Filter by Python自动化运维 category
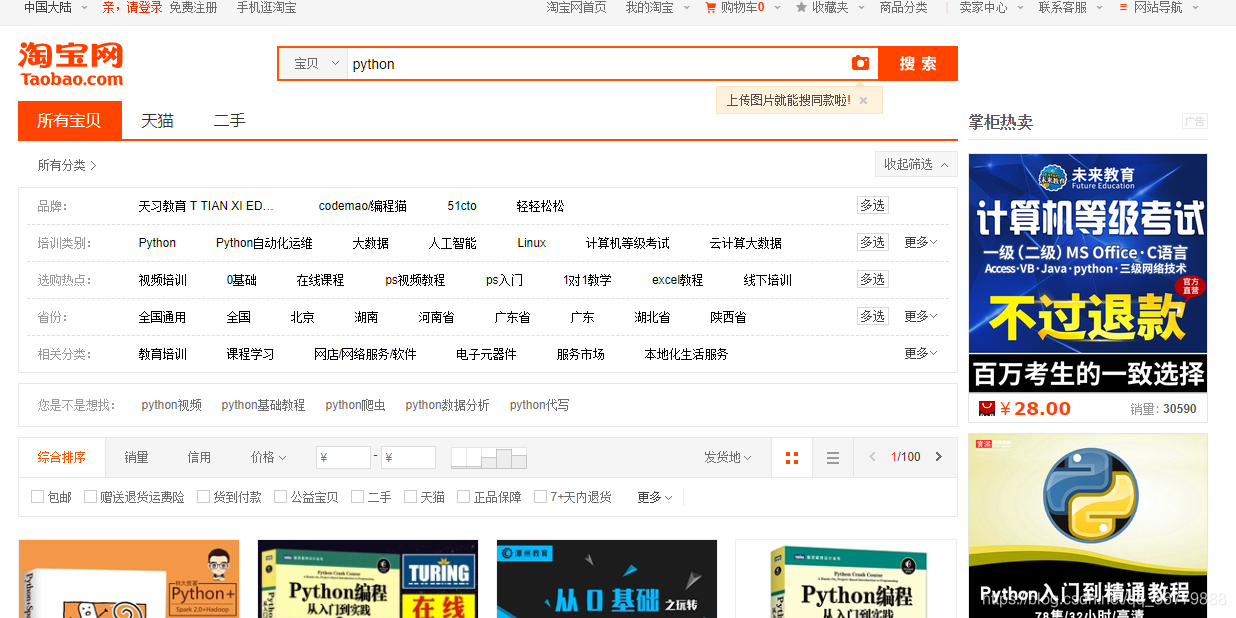The width and height of the screenshot is (1236, 618). [x=264, y=243]
